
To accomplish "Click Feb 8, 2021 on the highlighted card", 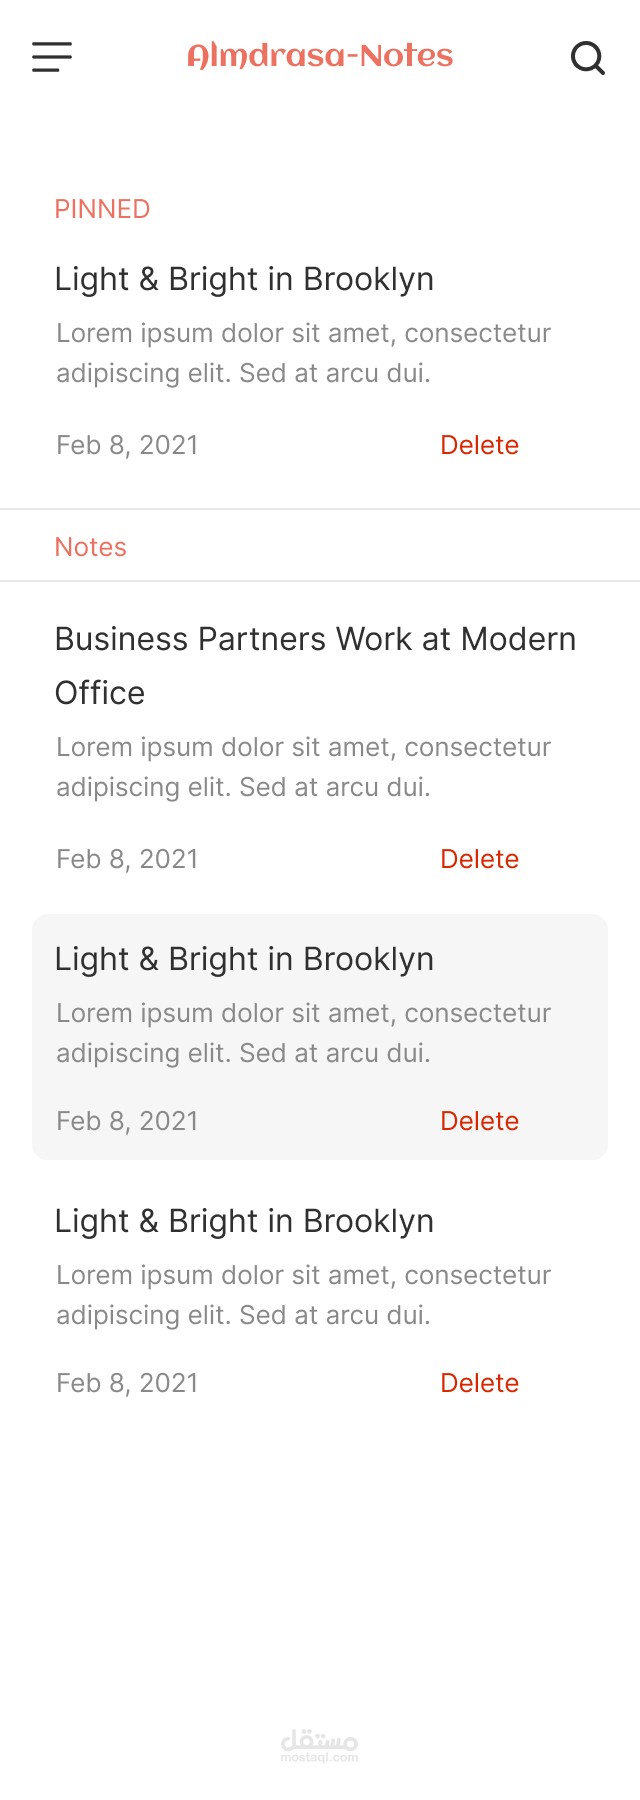I will (x=127, y=1121).
